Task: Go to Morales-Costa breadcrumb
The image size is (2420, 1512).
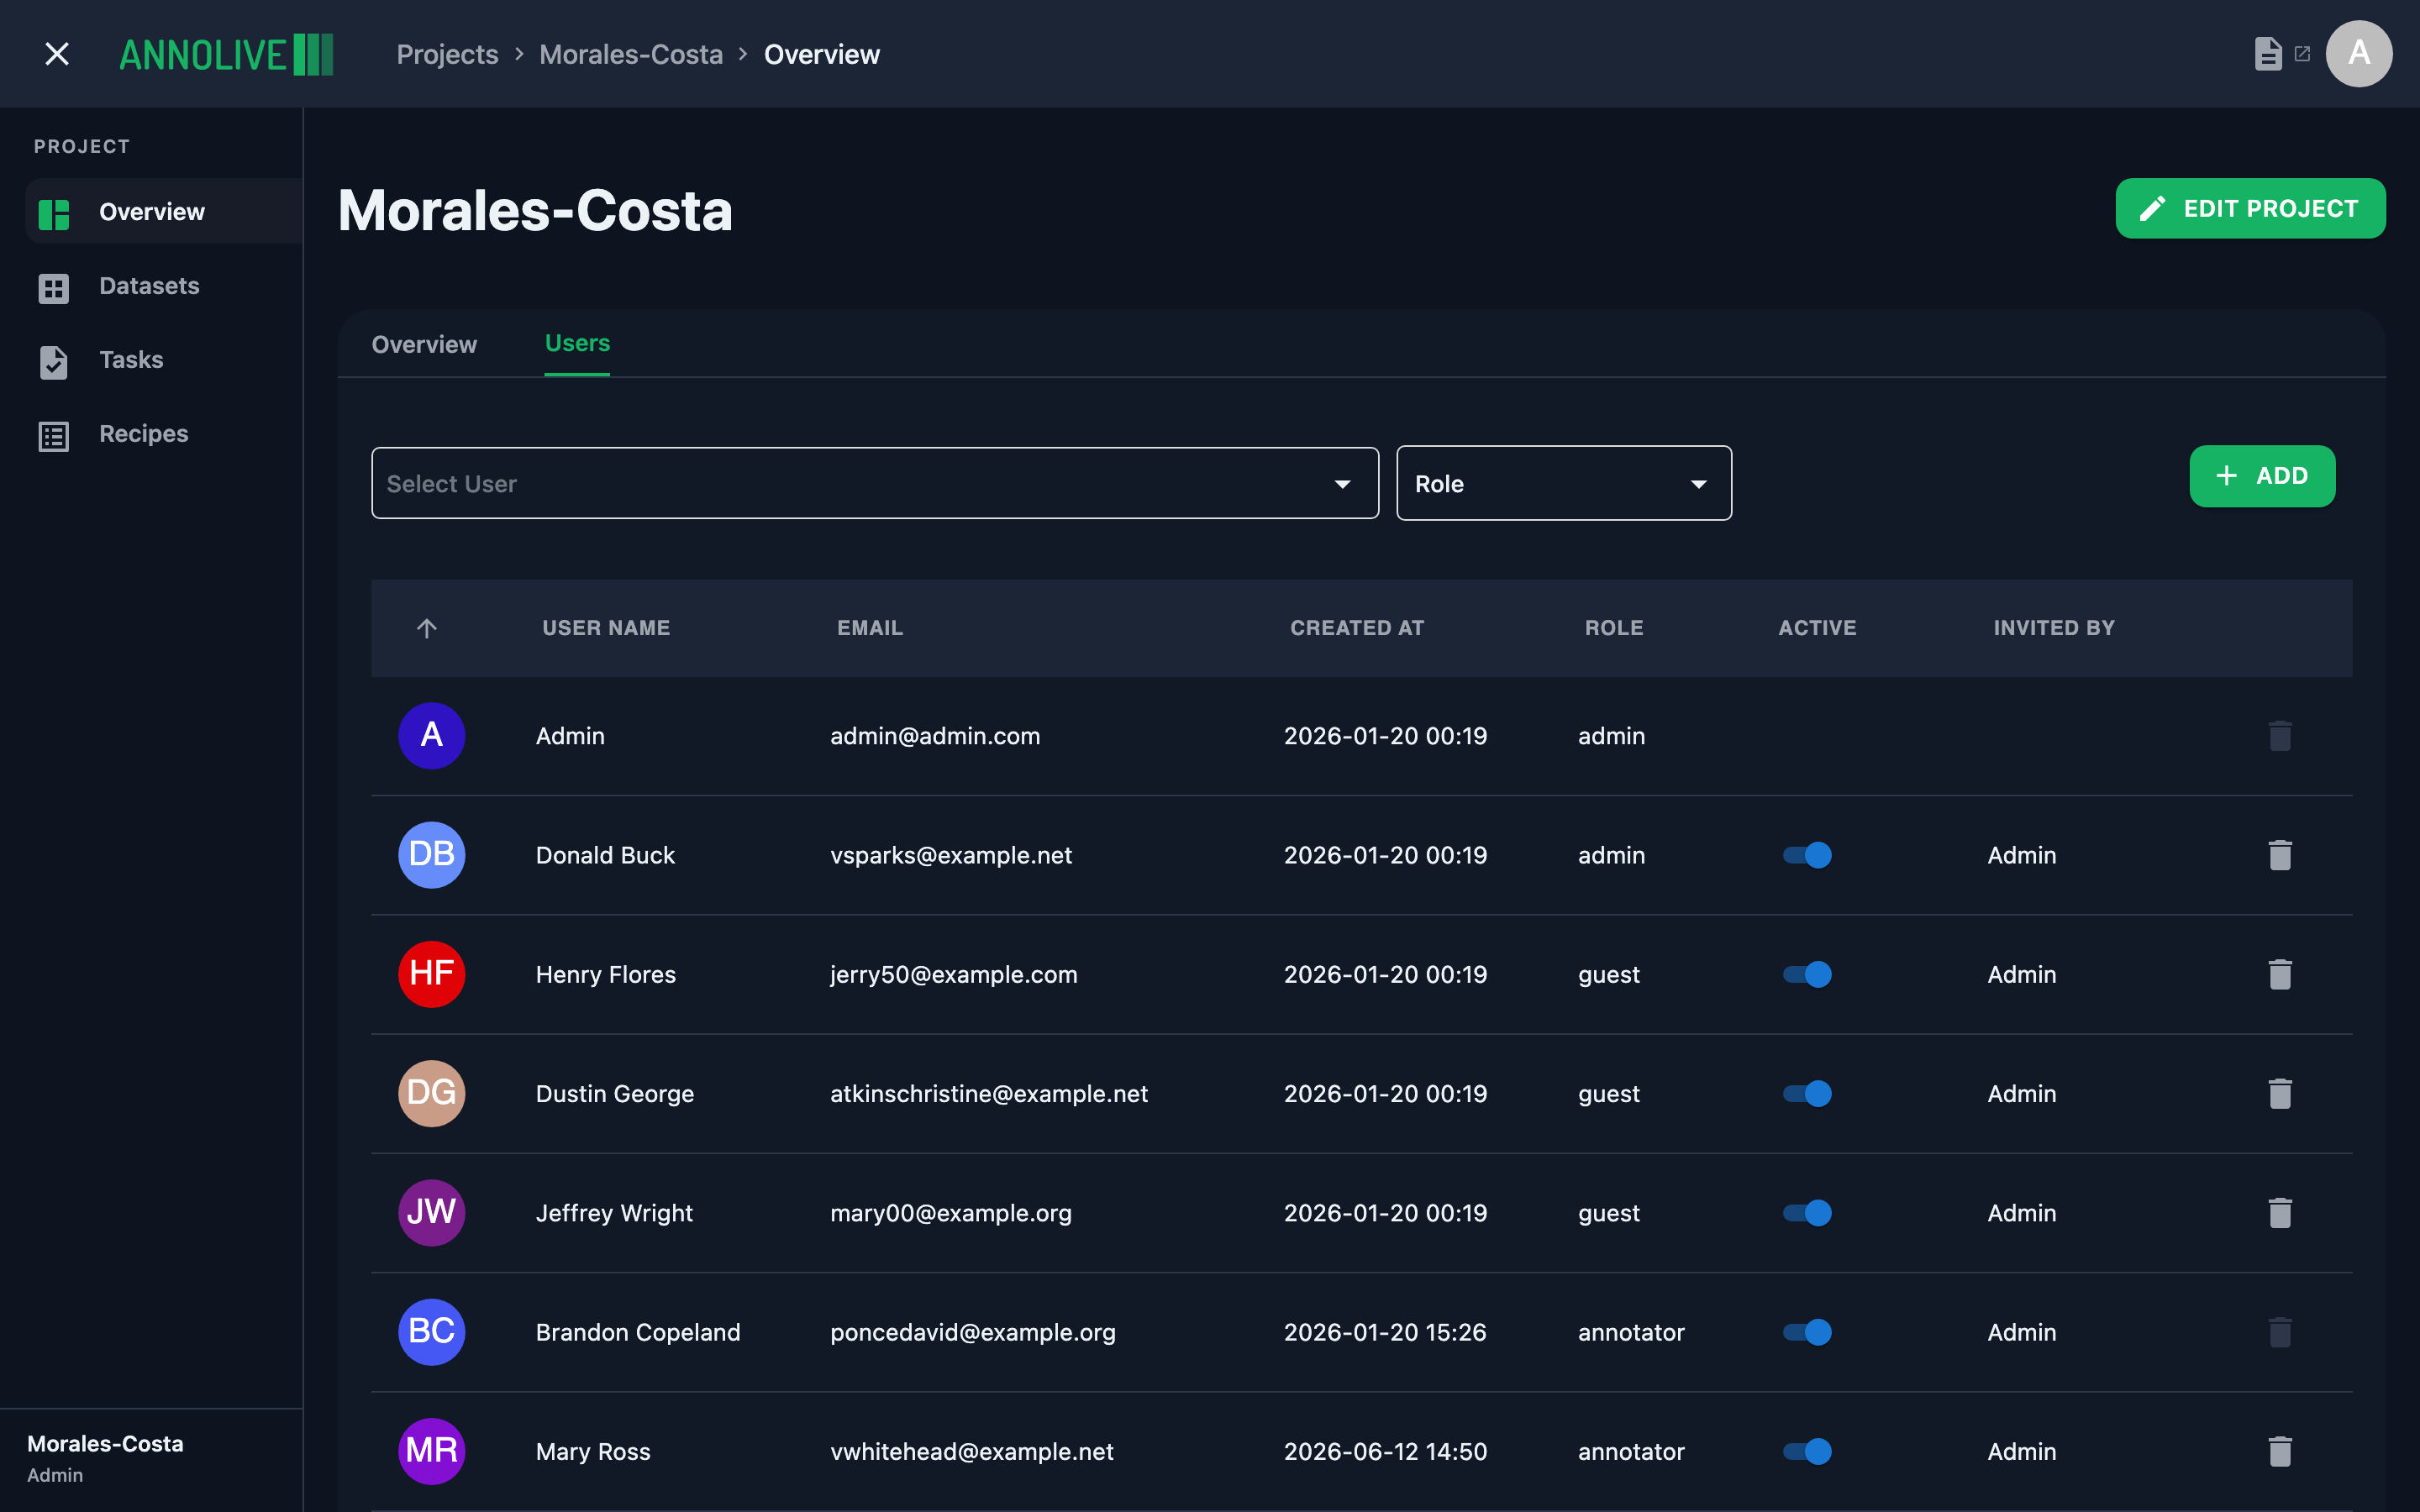Action: click(x=631, y=54)
